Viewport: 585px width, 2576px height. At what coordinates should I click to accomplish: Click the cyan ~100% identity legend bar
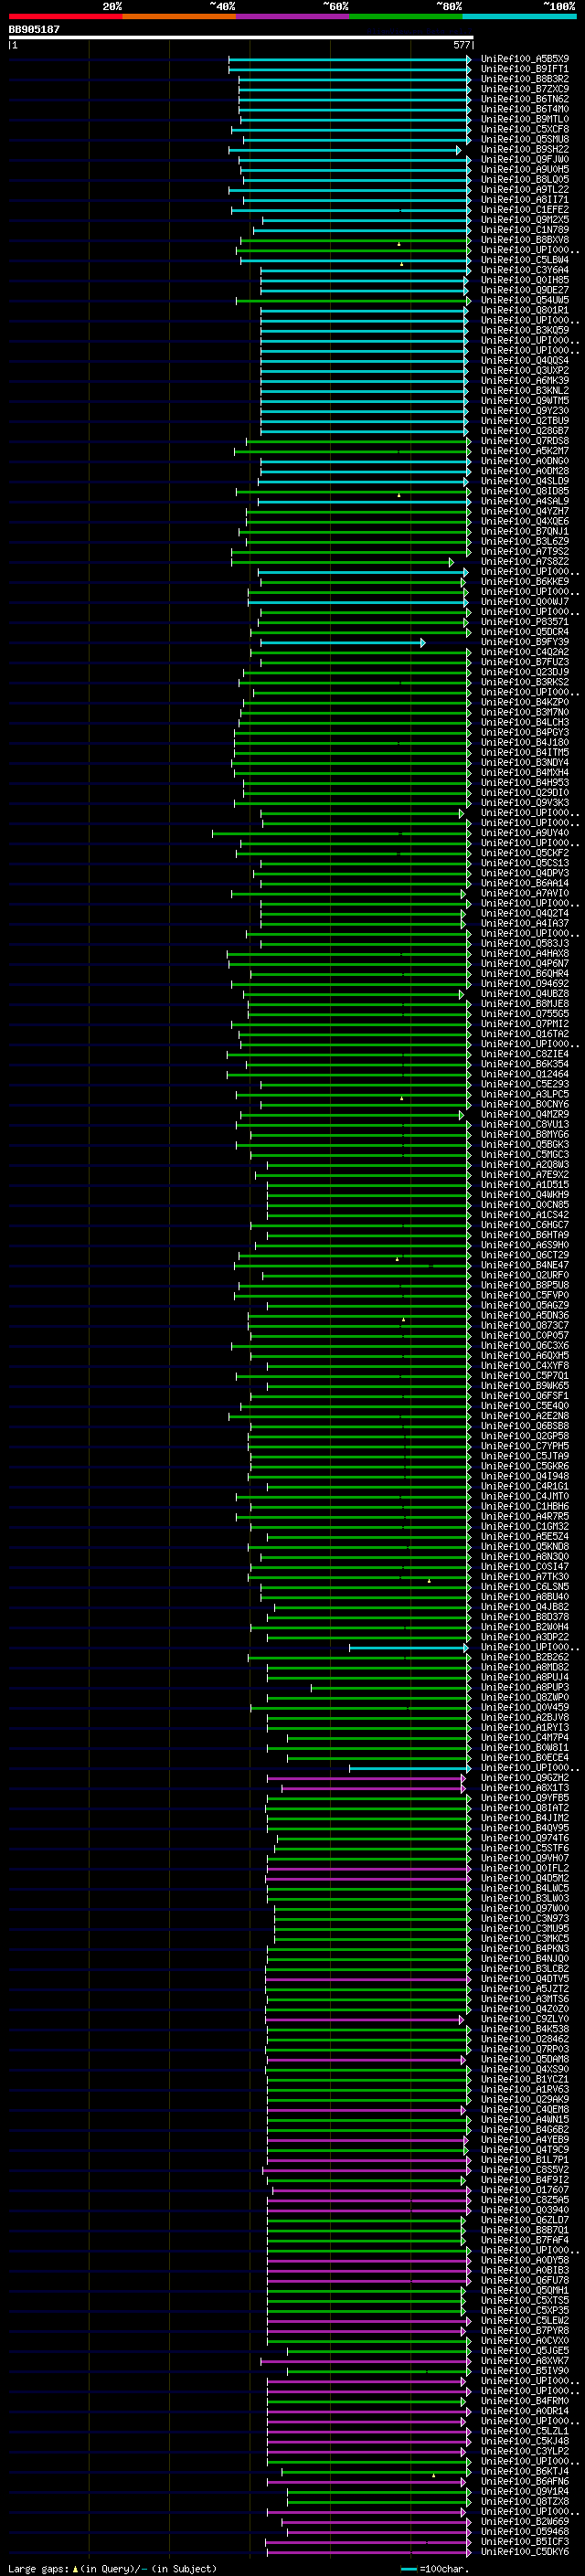coord(520,16)
